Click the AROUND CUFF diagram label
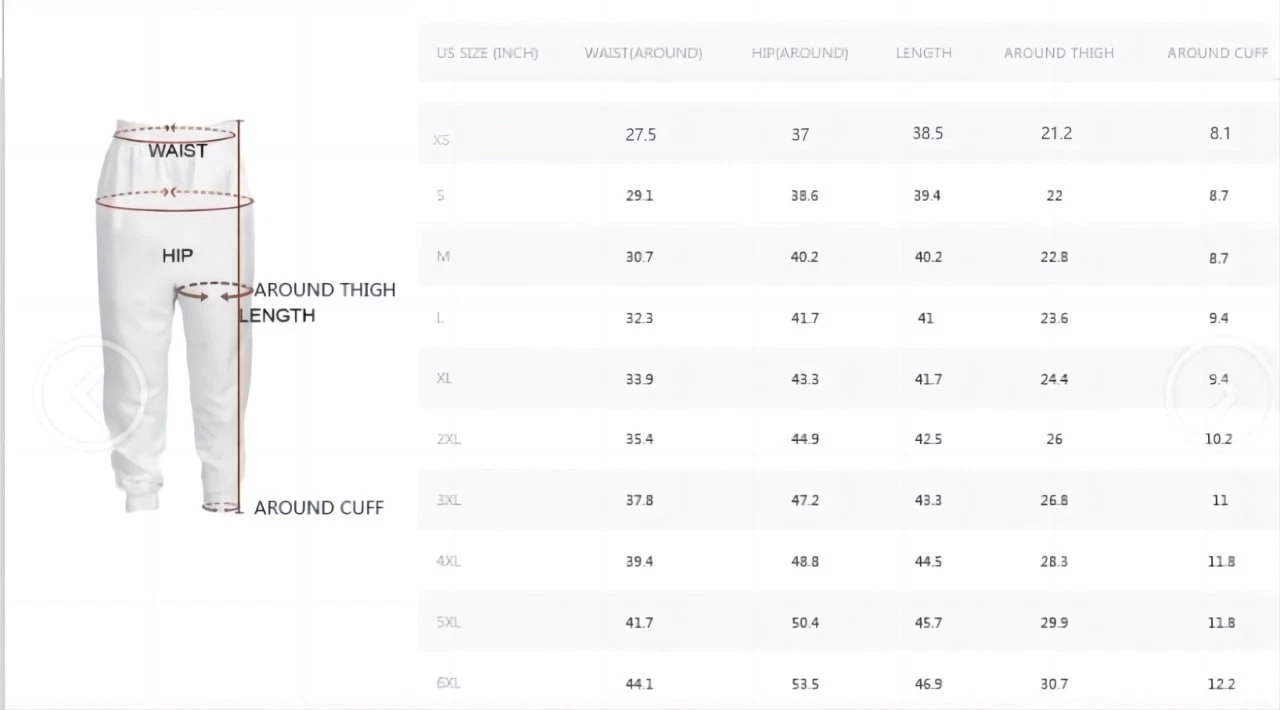 [x=318, y=508]
